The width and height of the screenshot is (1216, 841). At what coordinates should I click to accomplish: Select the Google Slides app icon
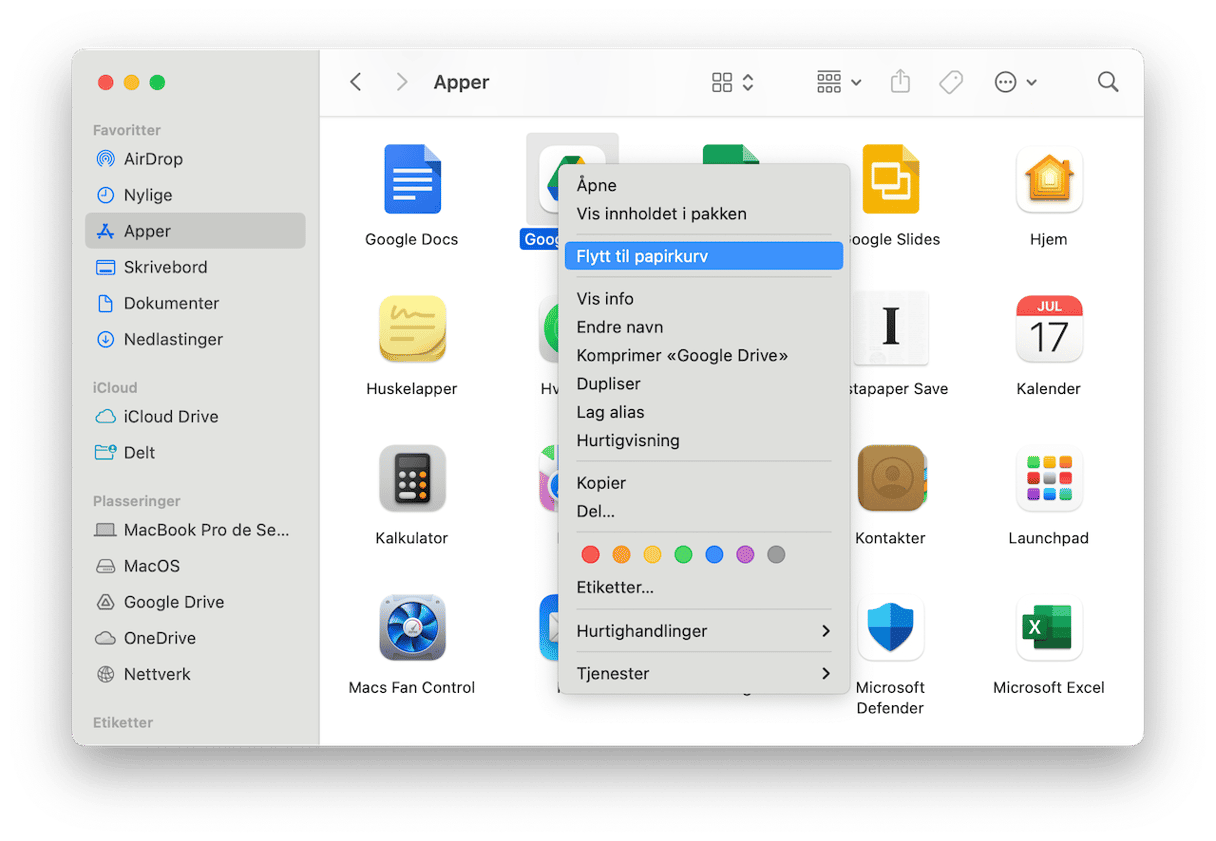click(x=890, y=180)
